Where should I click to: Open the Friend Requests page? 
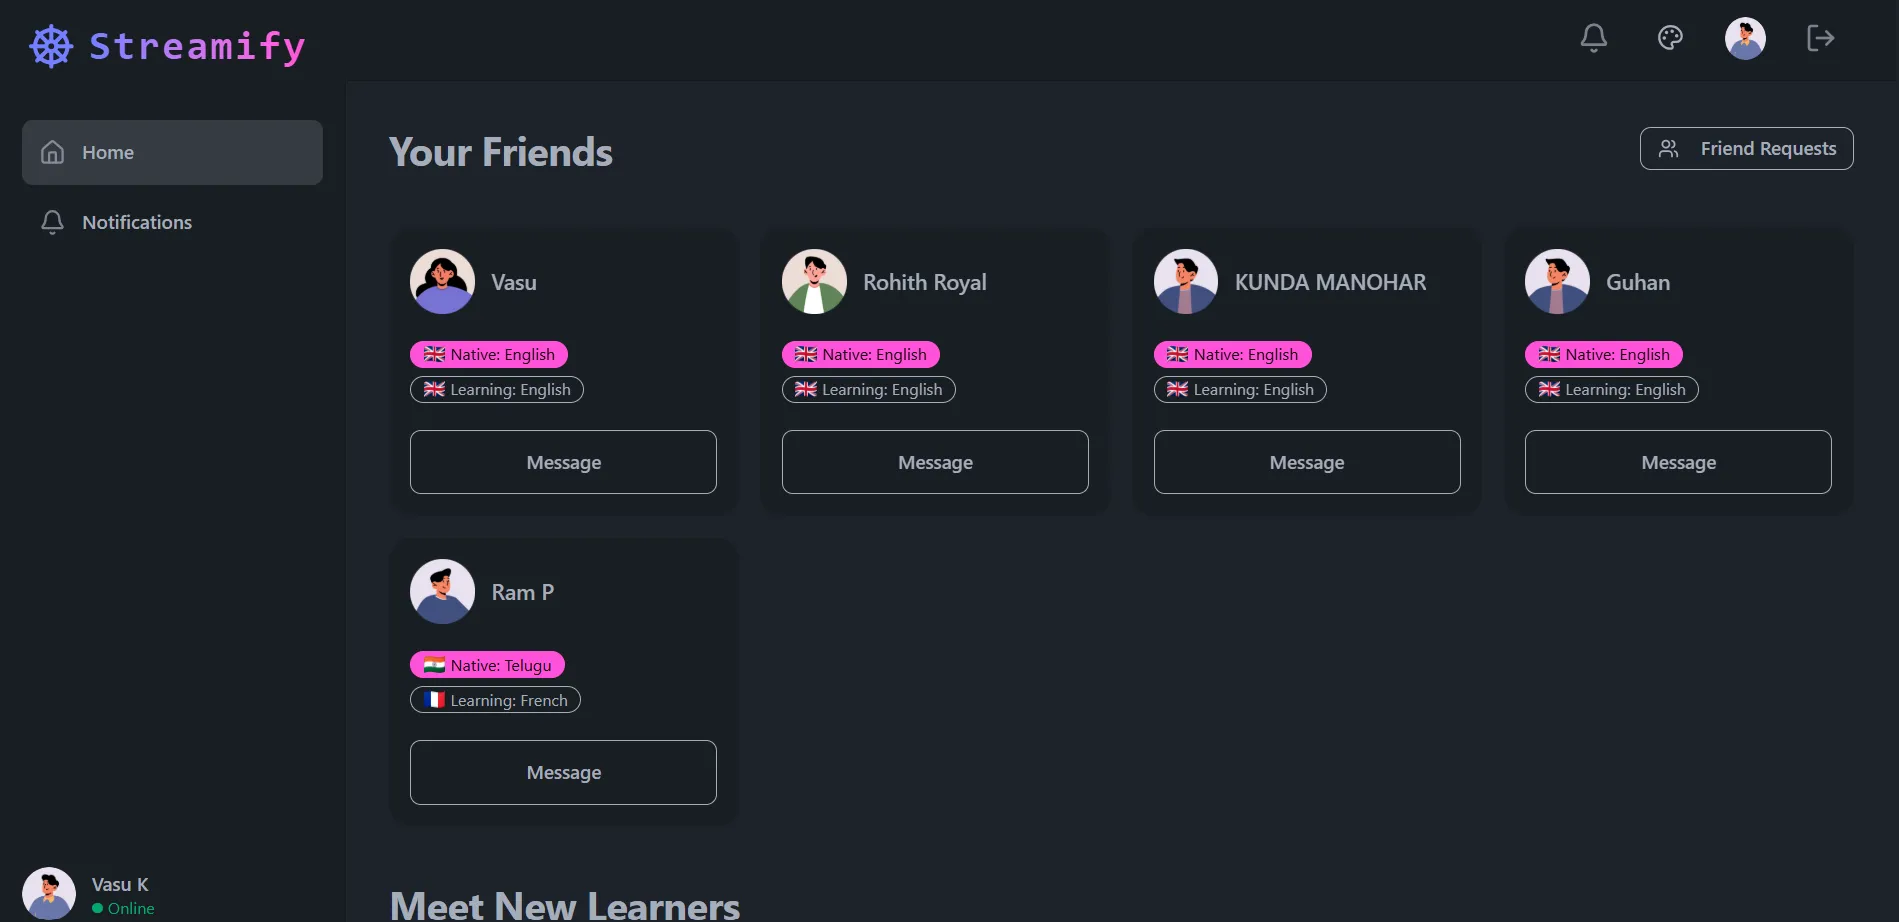pos(1746,148)
